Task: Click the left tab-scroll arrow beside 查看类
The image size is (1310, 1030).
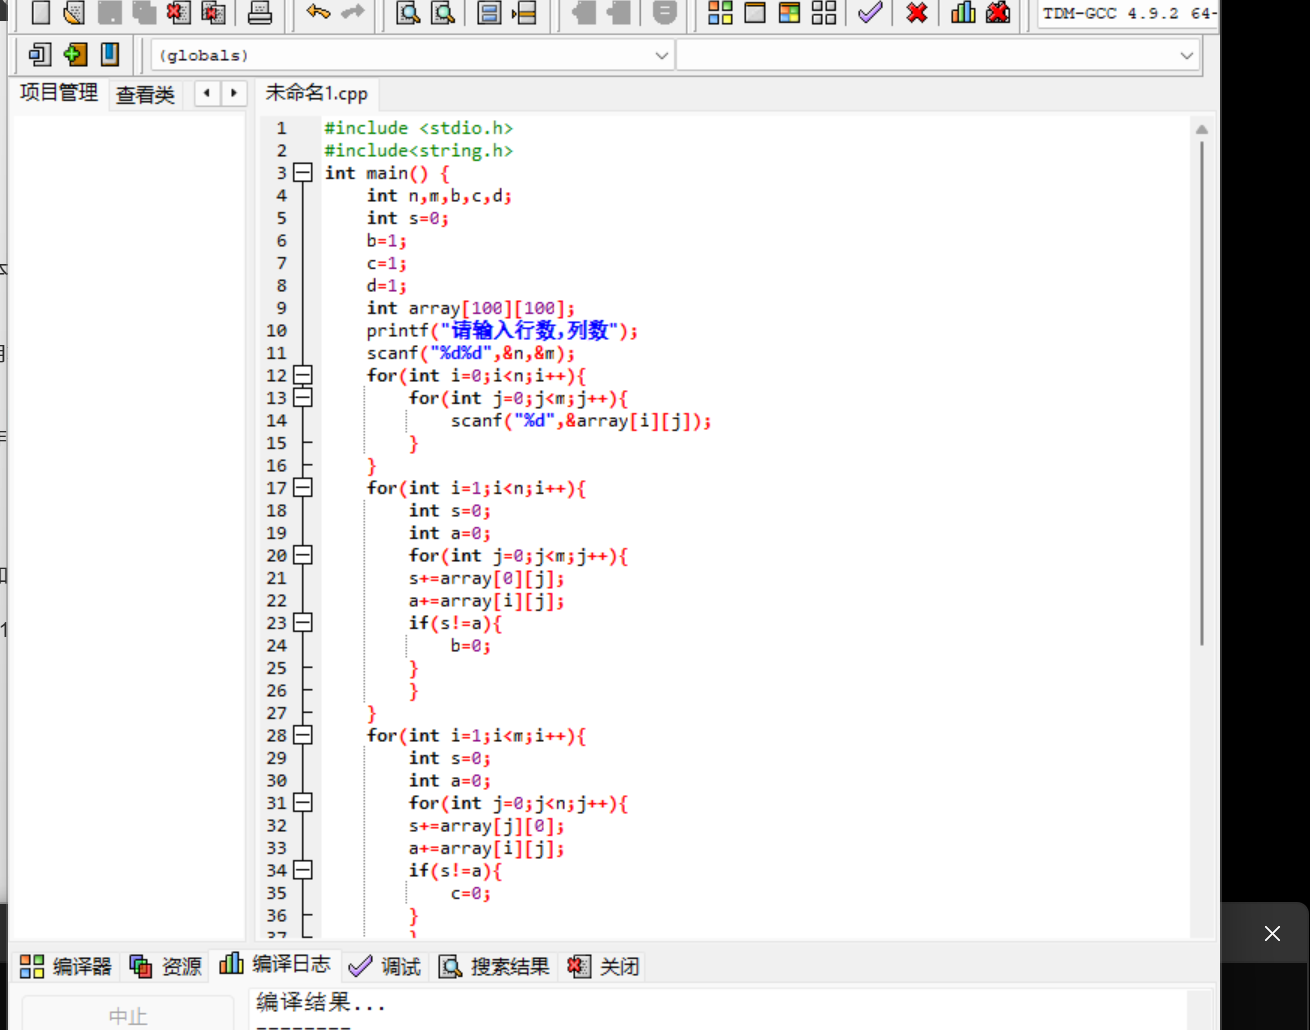Action: coord(207,93)
